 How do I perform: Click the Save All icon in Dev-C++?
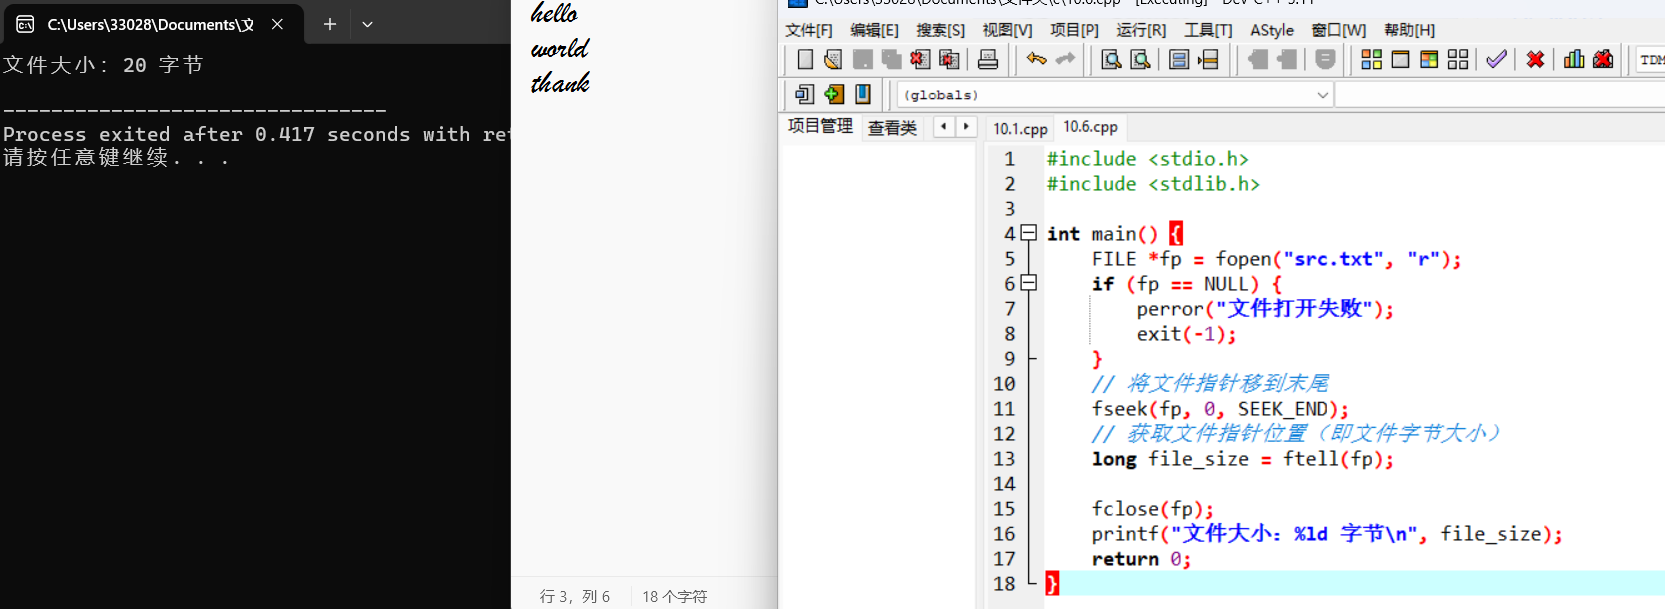[x=891, y=60]
